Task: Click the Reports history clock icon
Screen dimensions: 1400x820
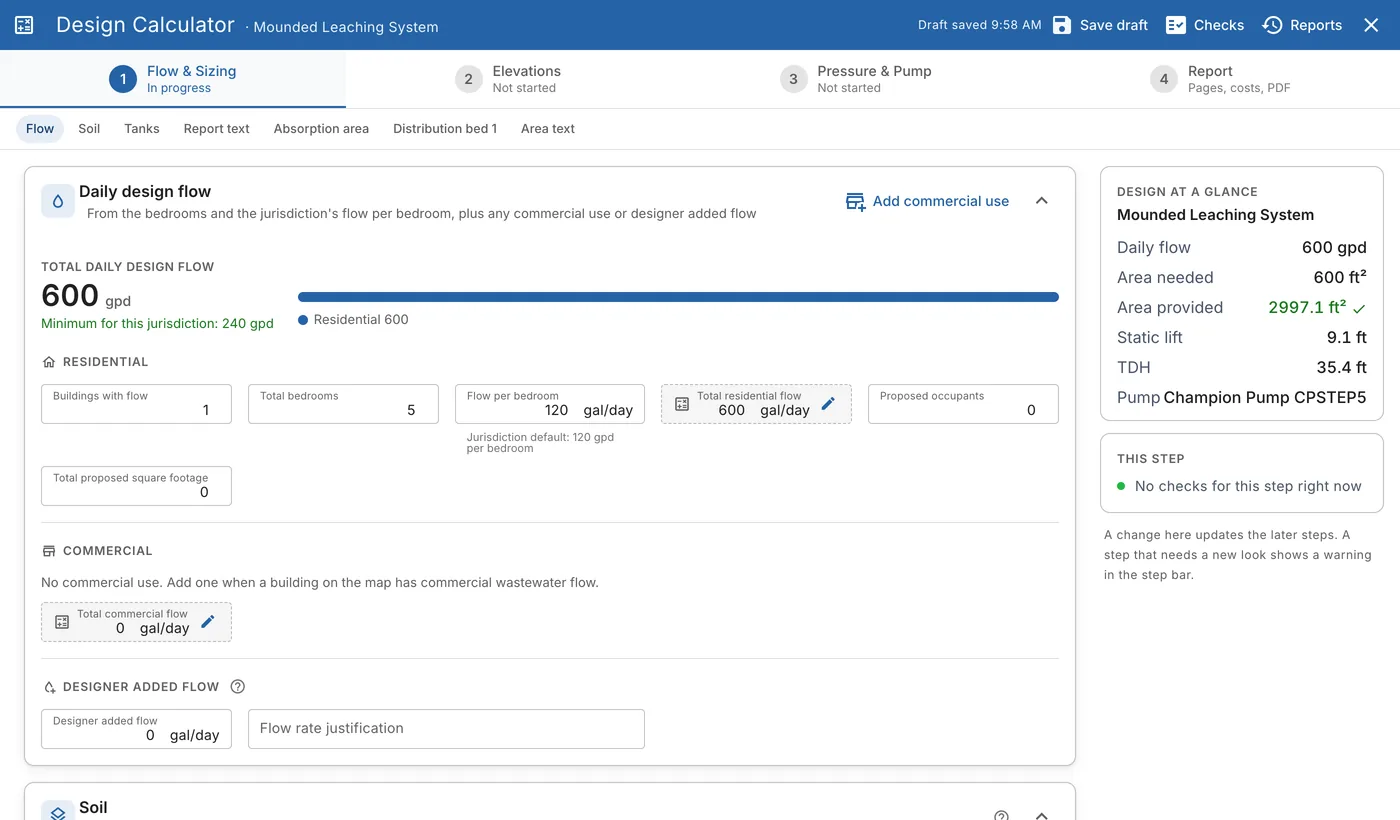Action: pos(1272,25)
